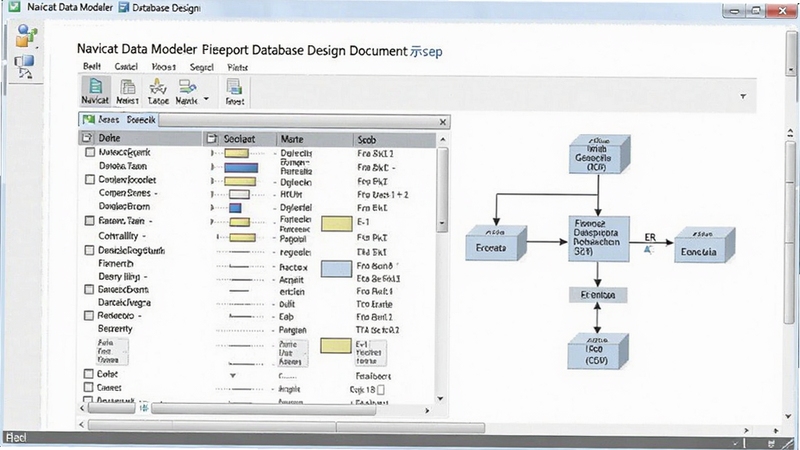Click the green icon on Aees Soeeik tab
Image resolution: width=800 pixels, height=450 pixels.
pos(89,119)
